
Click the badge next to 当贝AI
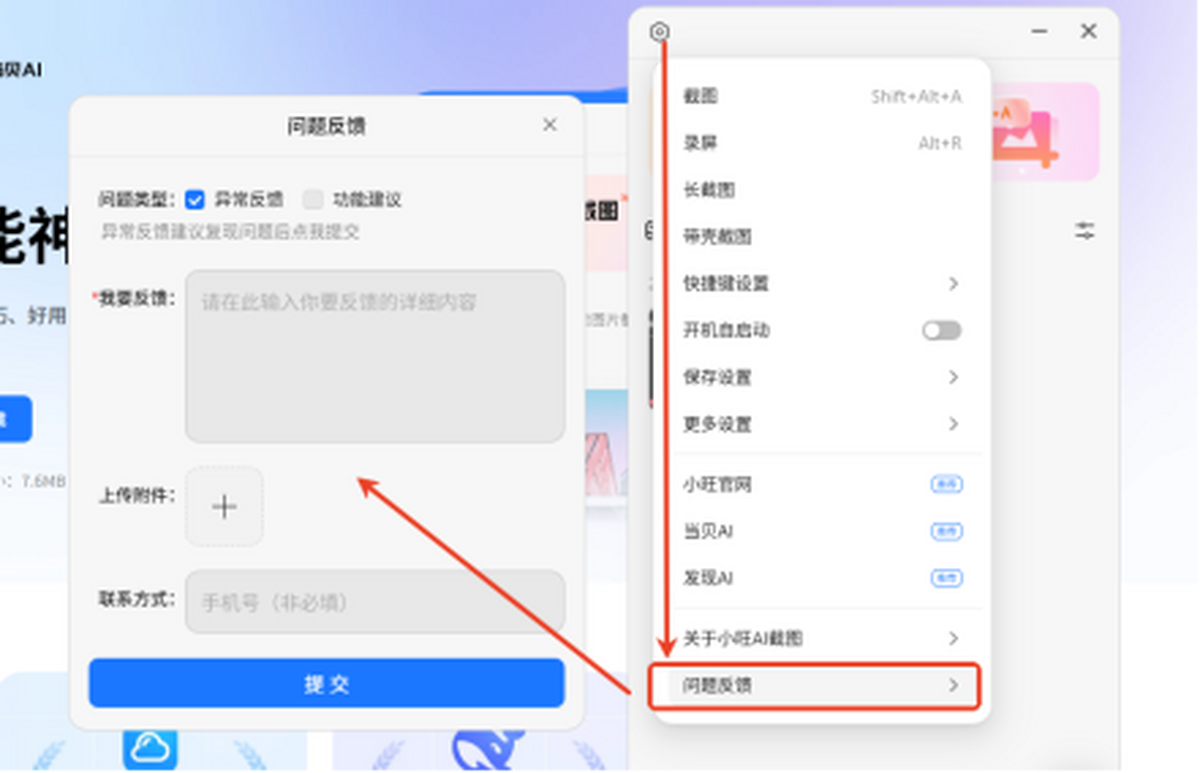(946, 532)
